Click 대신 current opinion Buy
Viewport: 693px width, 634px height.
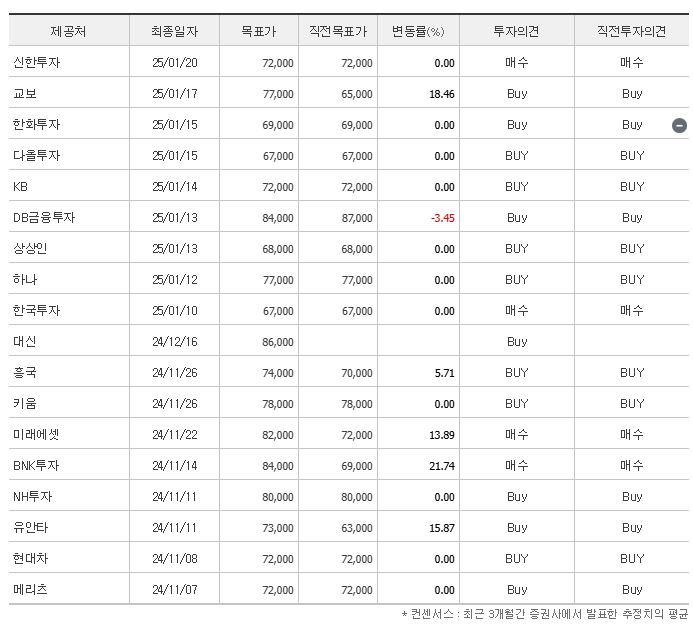[x=517, y=342]
